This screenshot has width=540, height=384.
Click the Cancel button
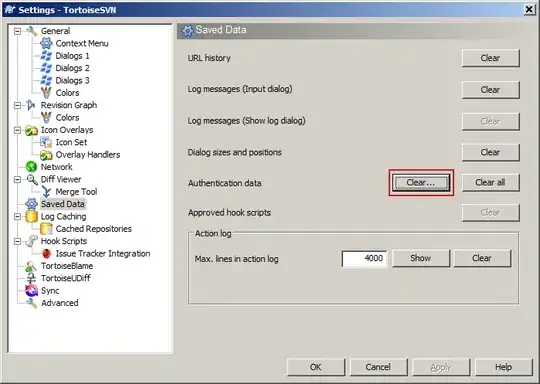378,367
